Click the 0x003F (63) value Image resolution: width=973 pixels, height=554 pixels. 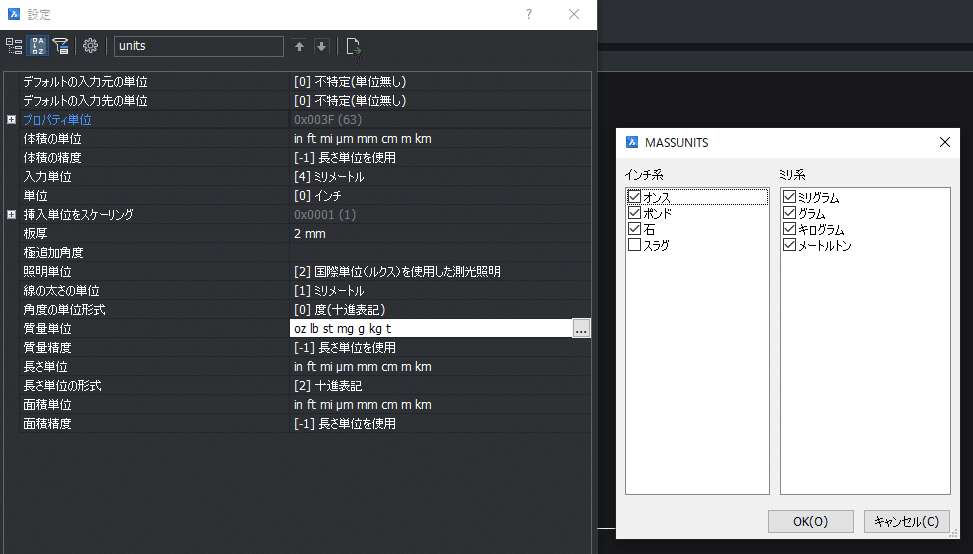click(328, 120)
